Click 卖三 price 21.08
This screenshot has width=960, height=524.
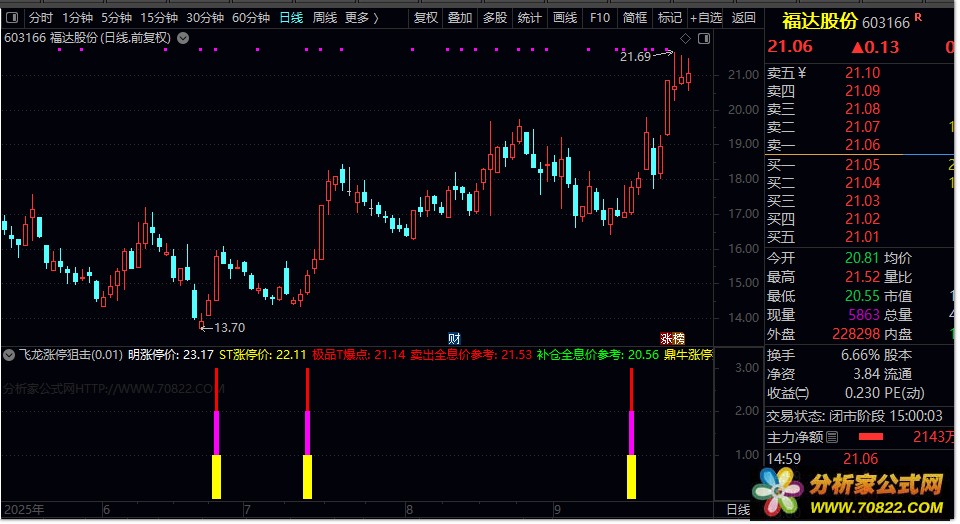[862, 109]
